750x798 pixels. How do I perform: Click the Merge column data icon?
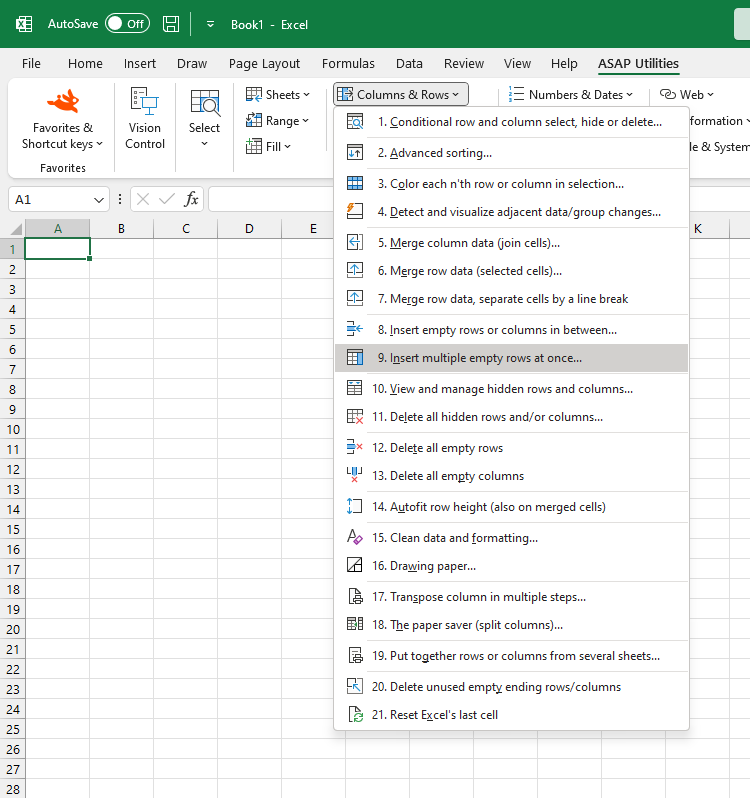click(x=355, y=242)
